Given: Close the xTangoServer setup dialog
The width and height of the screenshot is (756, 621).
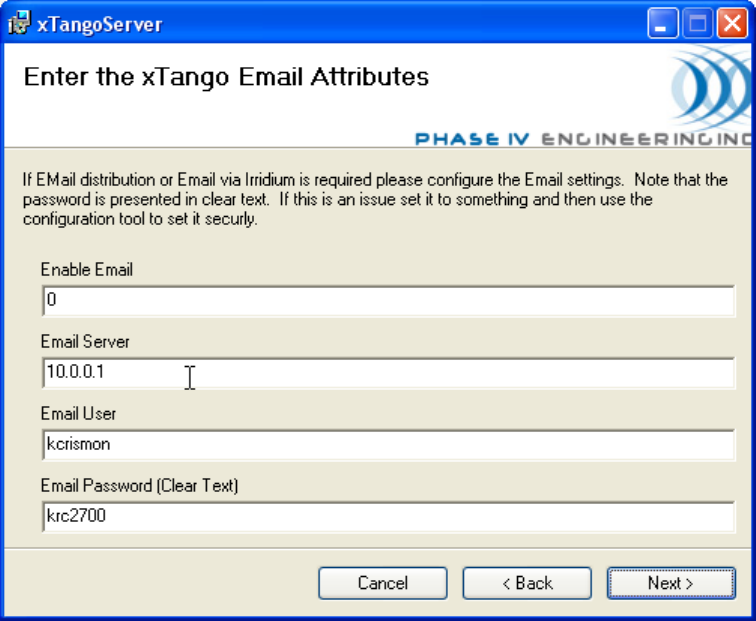Looking at the screenshot, I should [732, 24].
